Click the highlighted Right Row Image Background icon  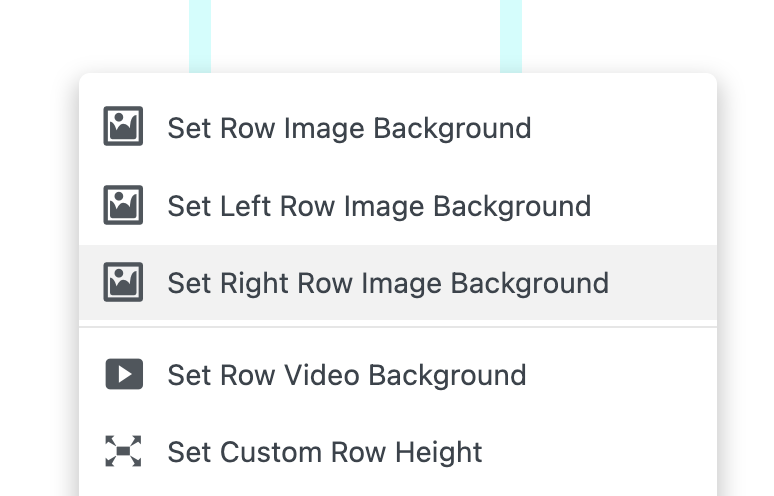coord(124,283)
